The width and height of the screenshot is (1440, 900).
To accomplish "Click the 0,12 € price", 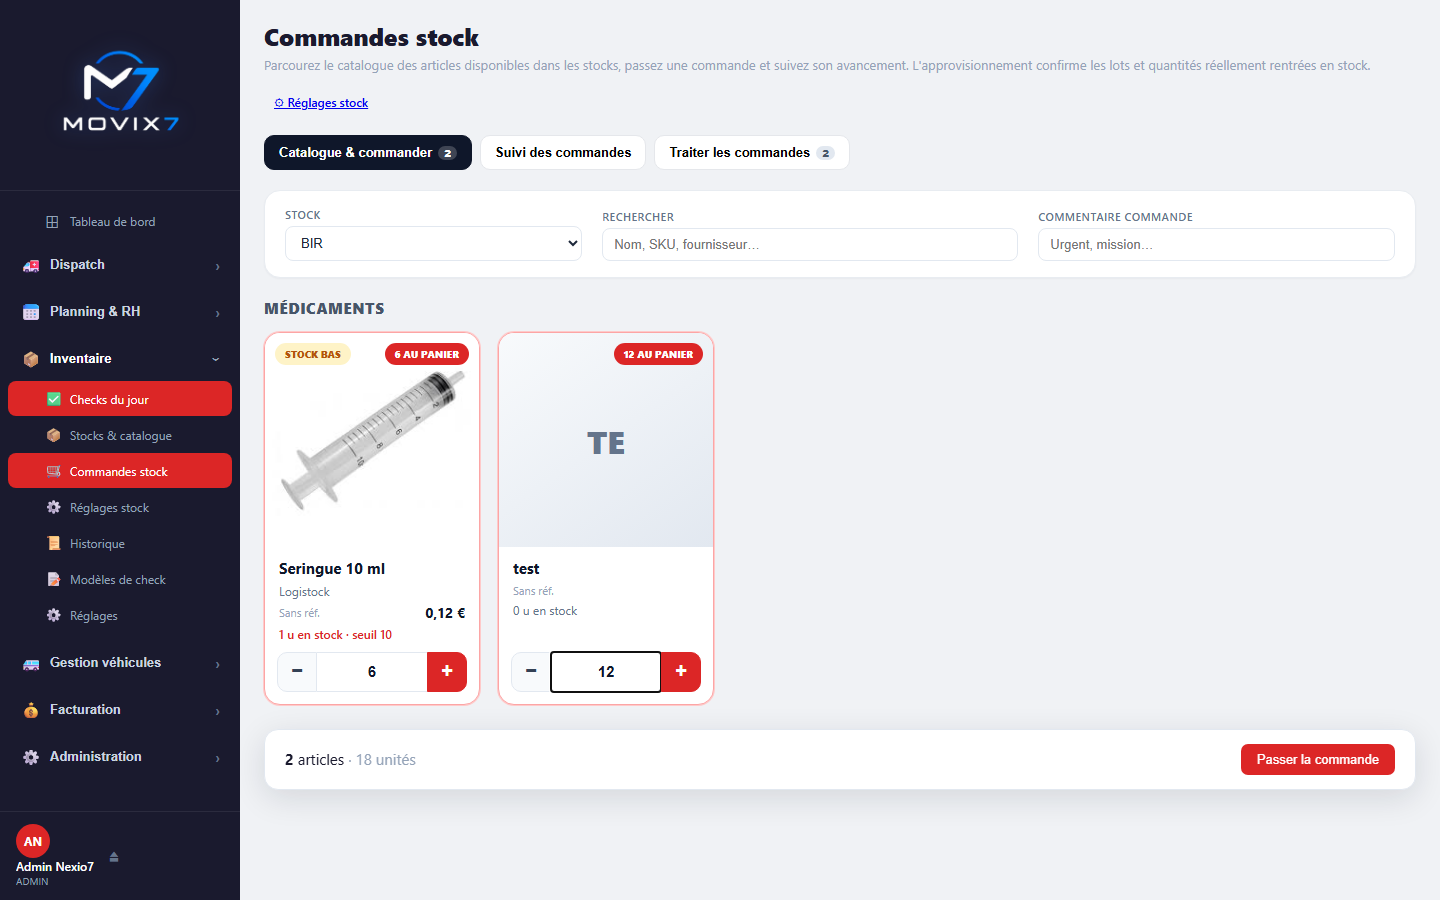I will [x=445, y=613].
